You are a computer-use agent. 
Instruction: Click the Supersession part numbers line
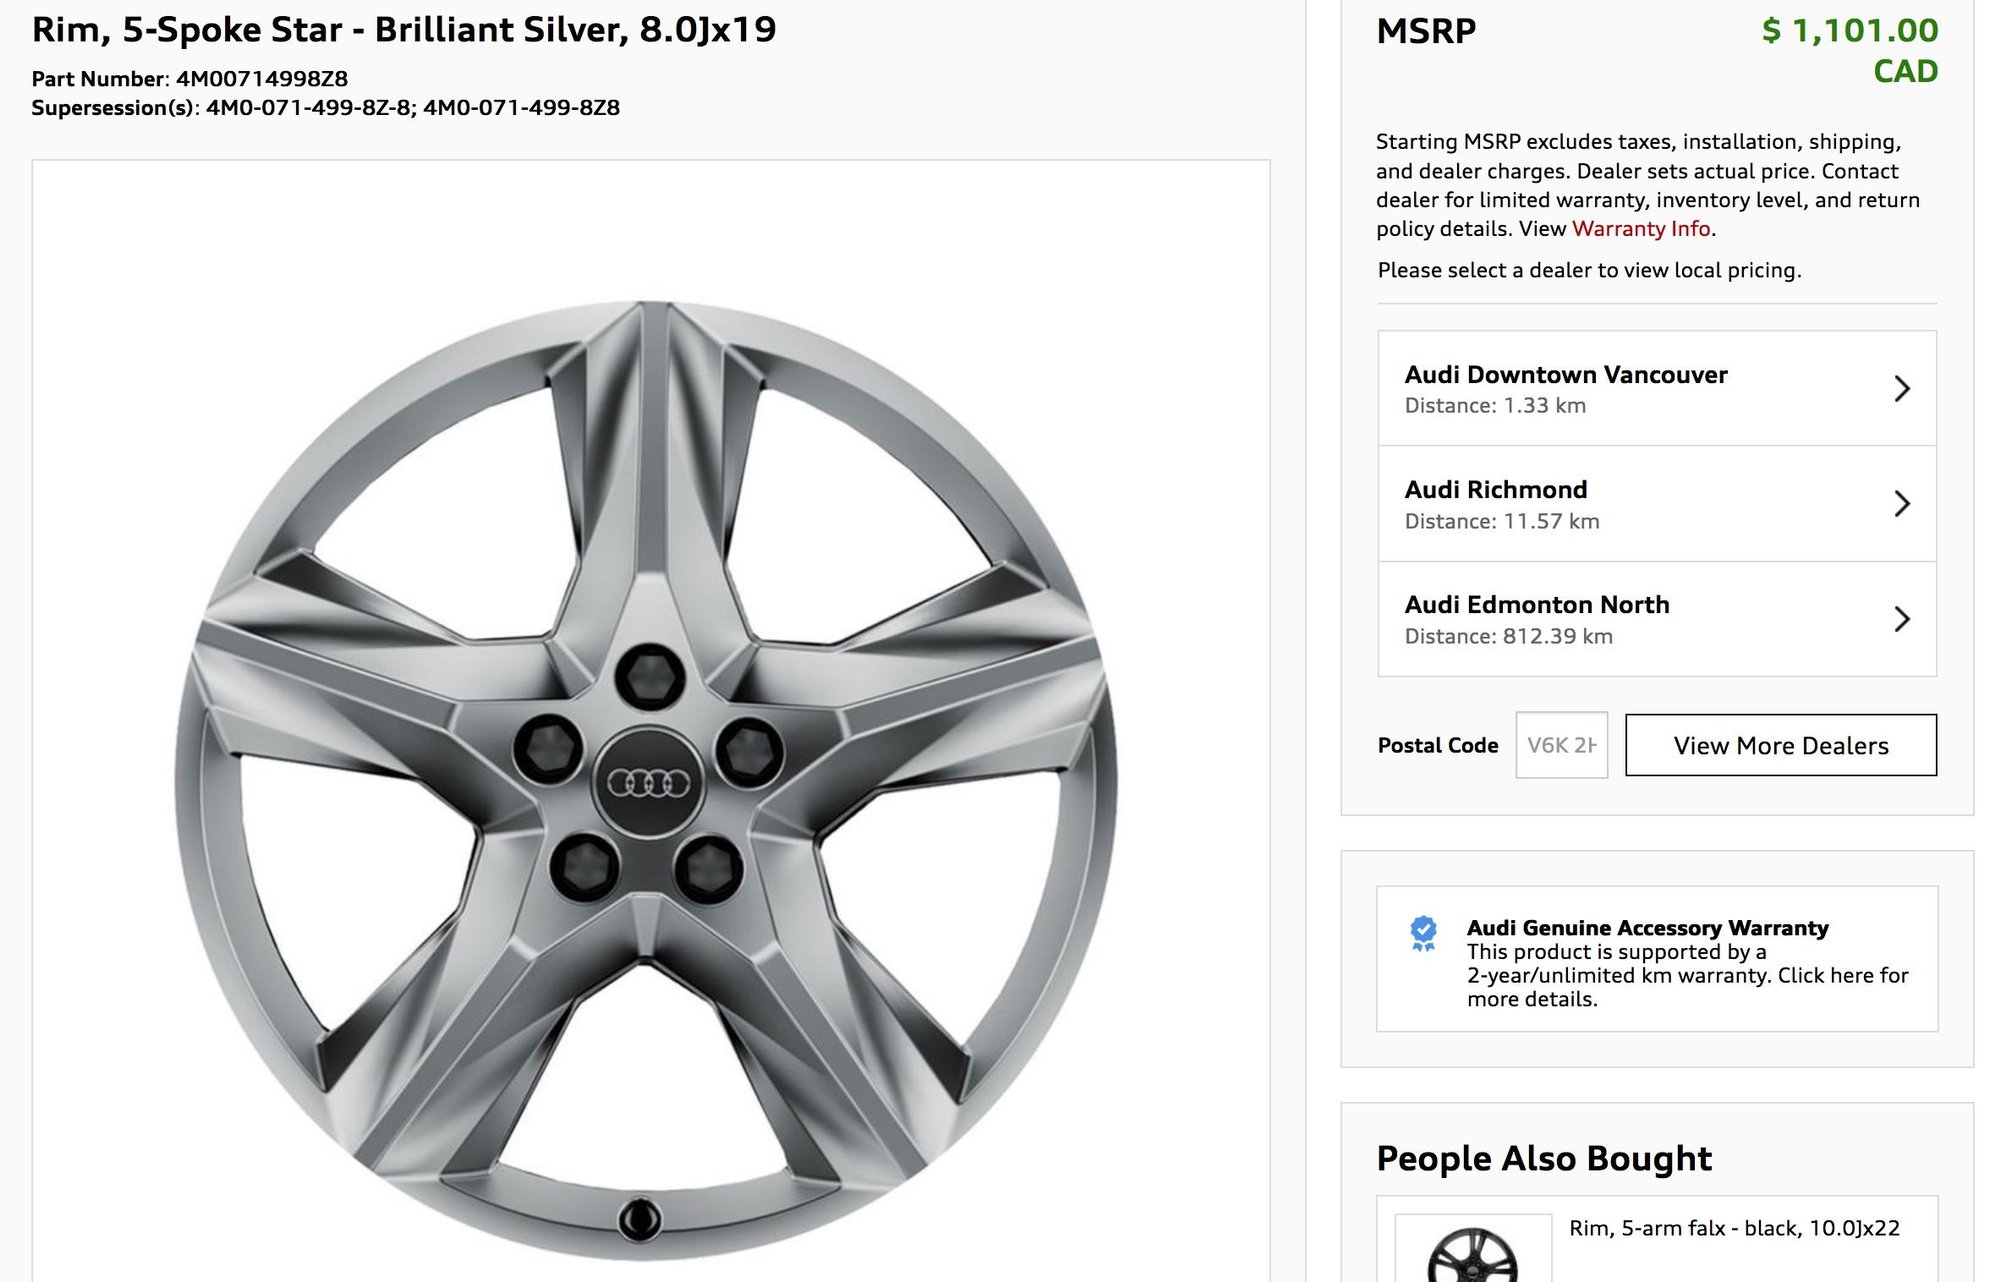(325, 108)
